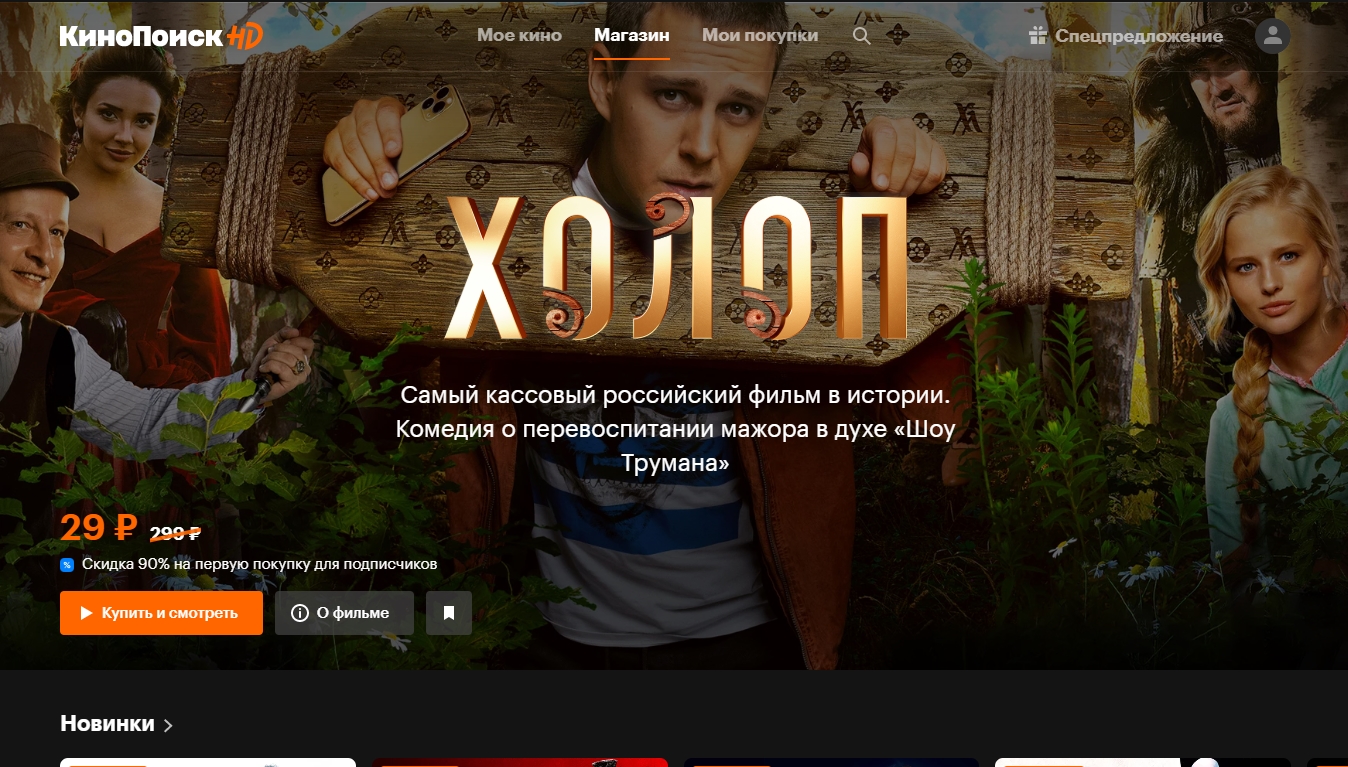Screen dimensions: 1348x767
Task: Open the Мои покупки tab
Action: (x=760, y=36)
